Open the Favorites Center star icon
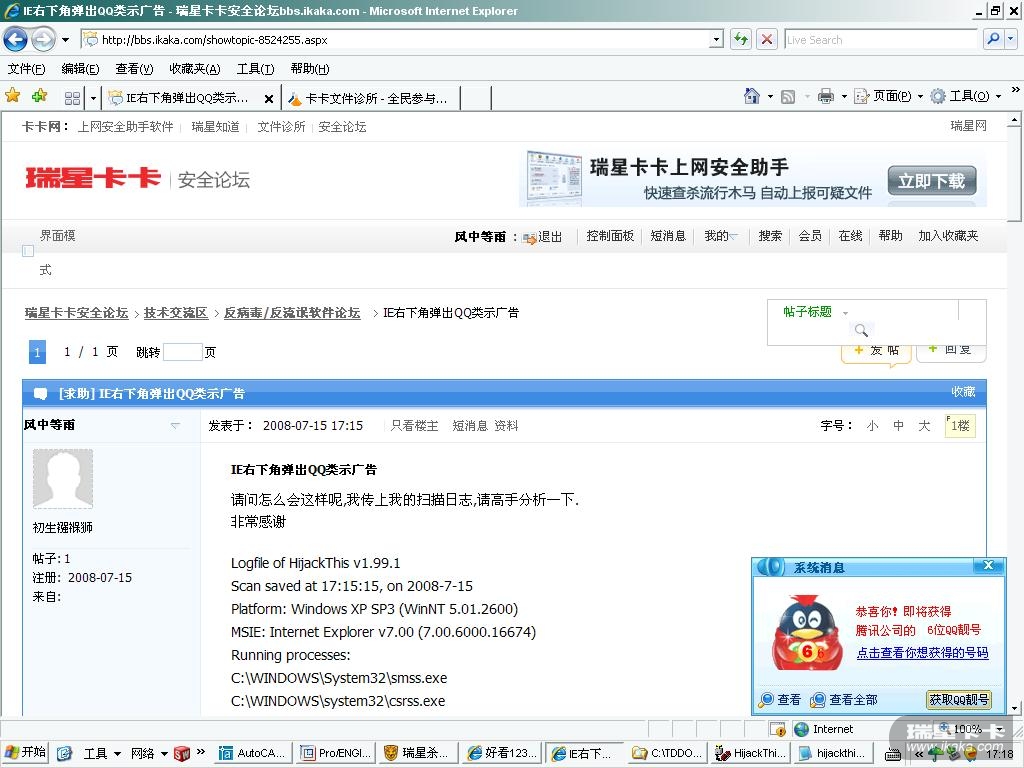Screen dimensions: 1024x768 (12, 96)
